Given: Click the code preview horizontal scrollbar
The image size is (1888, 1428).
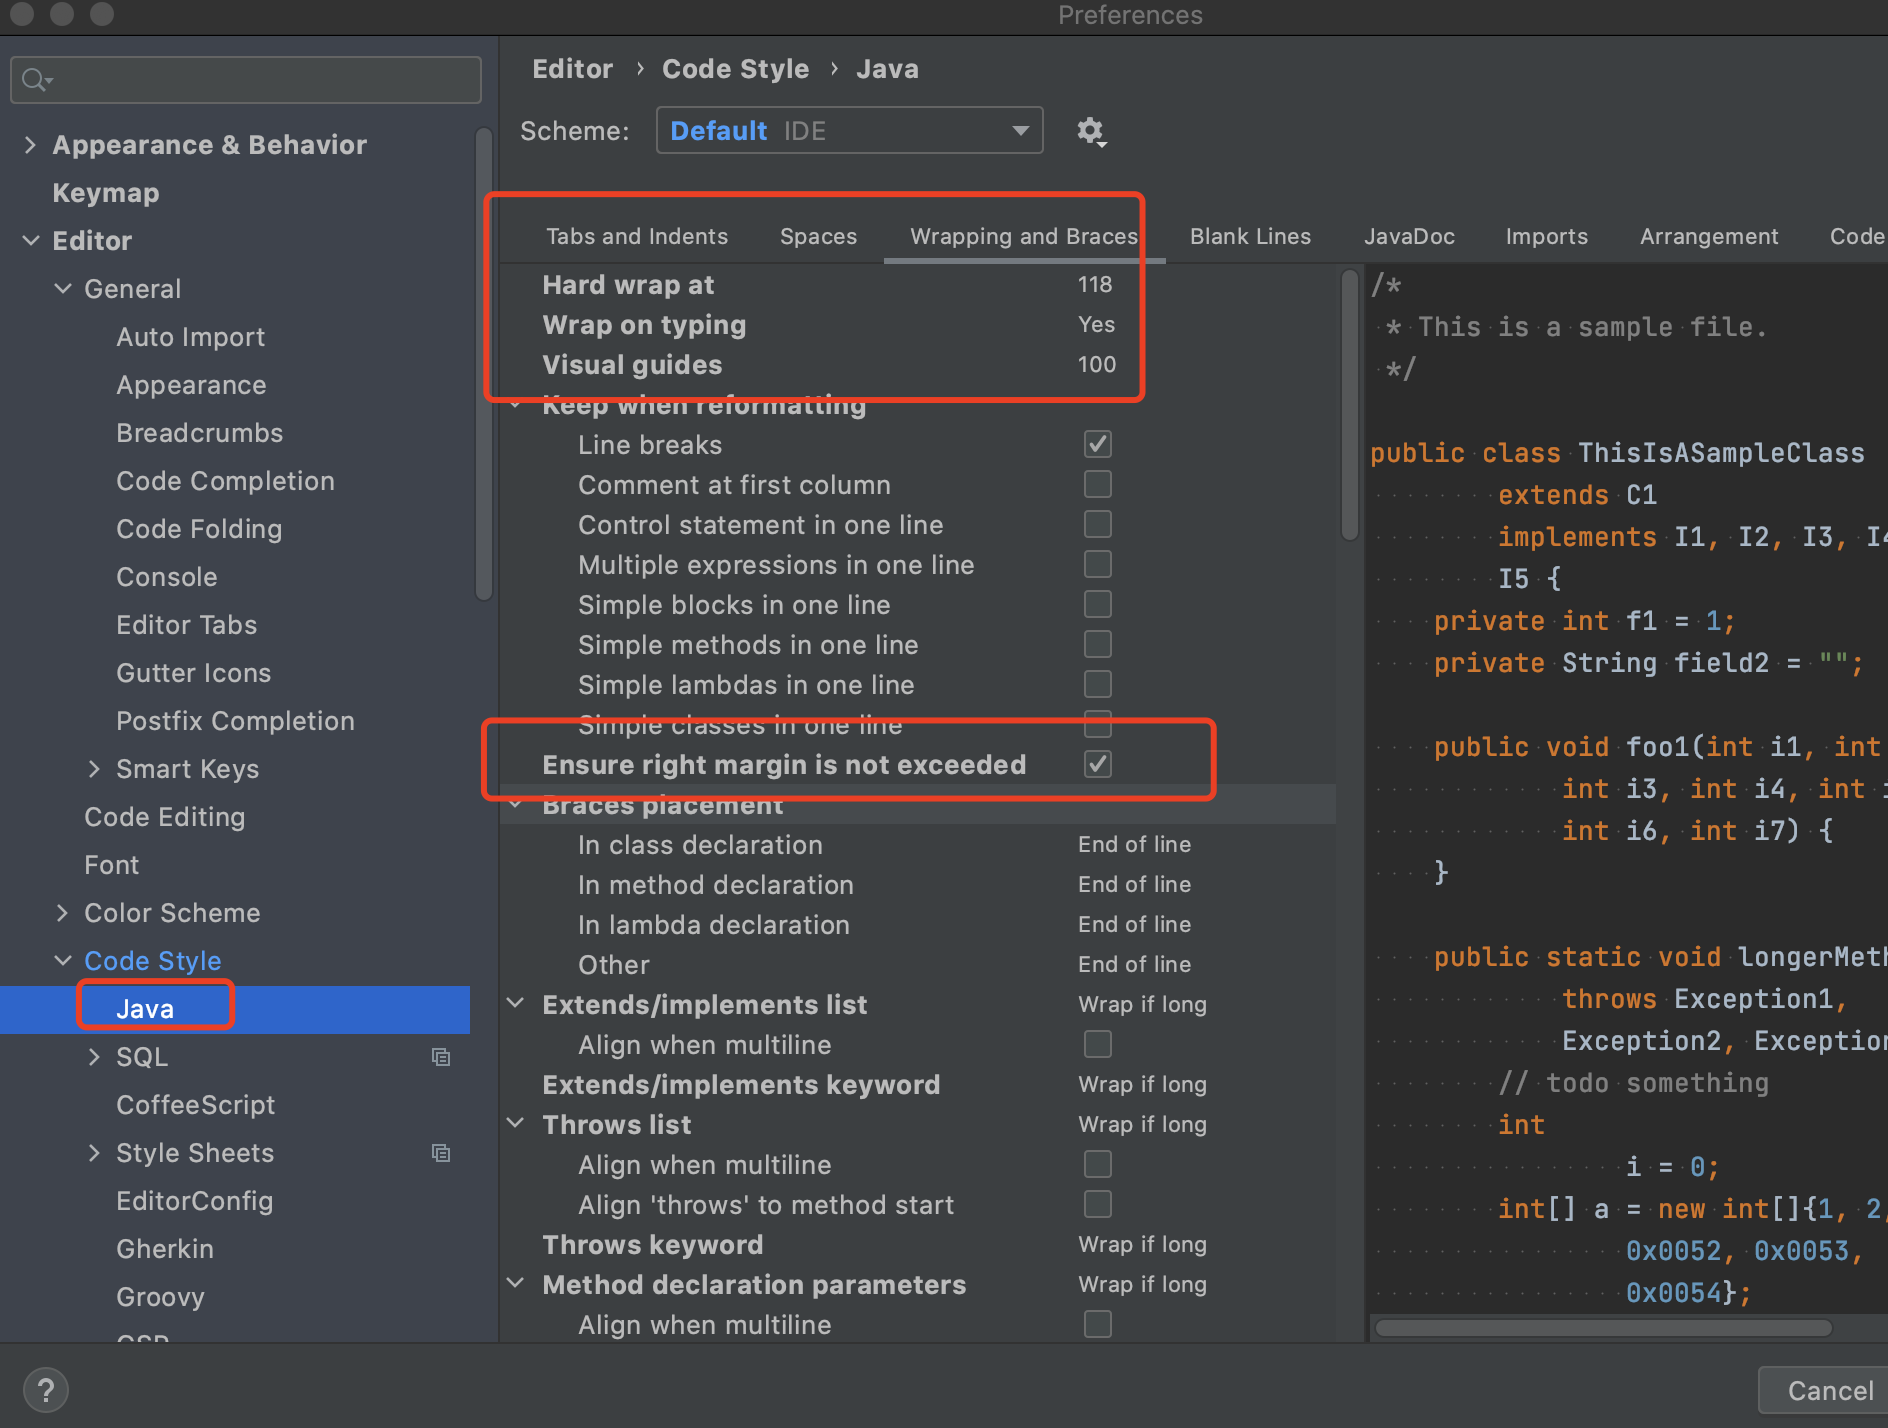Looking at the screenshot, I should coord(1603,1328).
